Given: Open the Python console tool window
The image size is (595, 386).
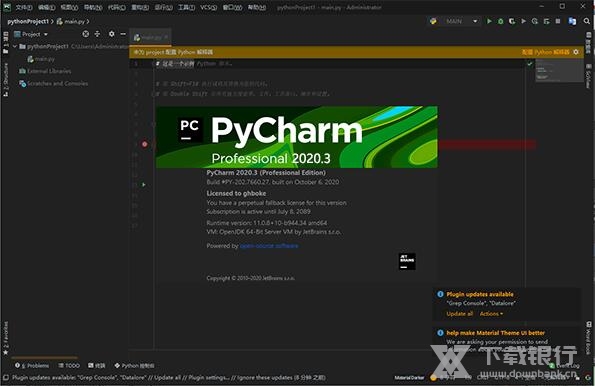Looking at the screenshot, I should point(134,366).
